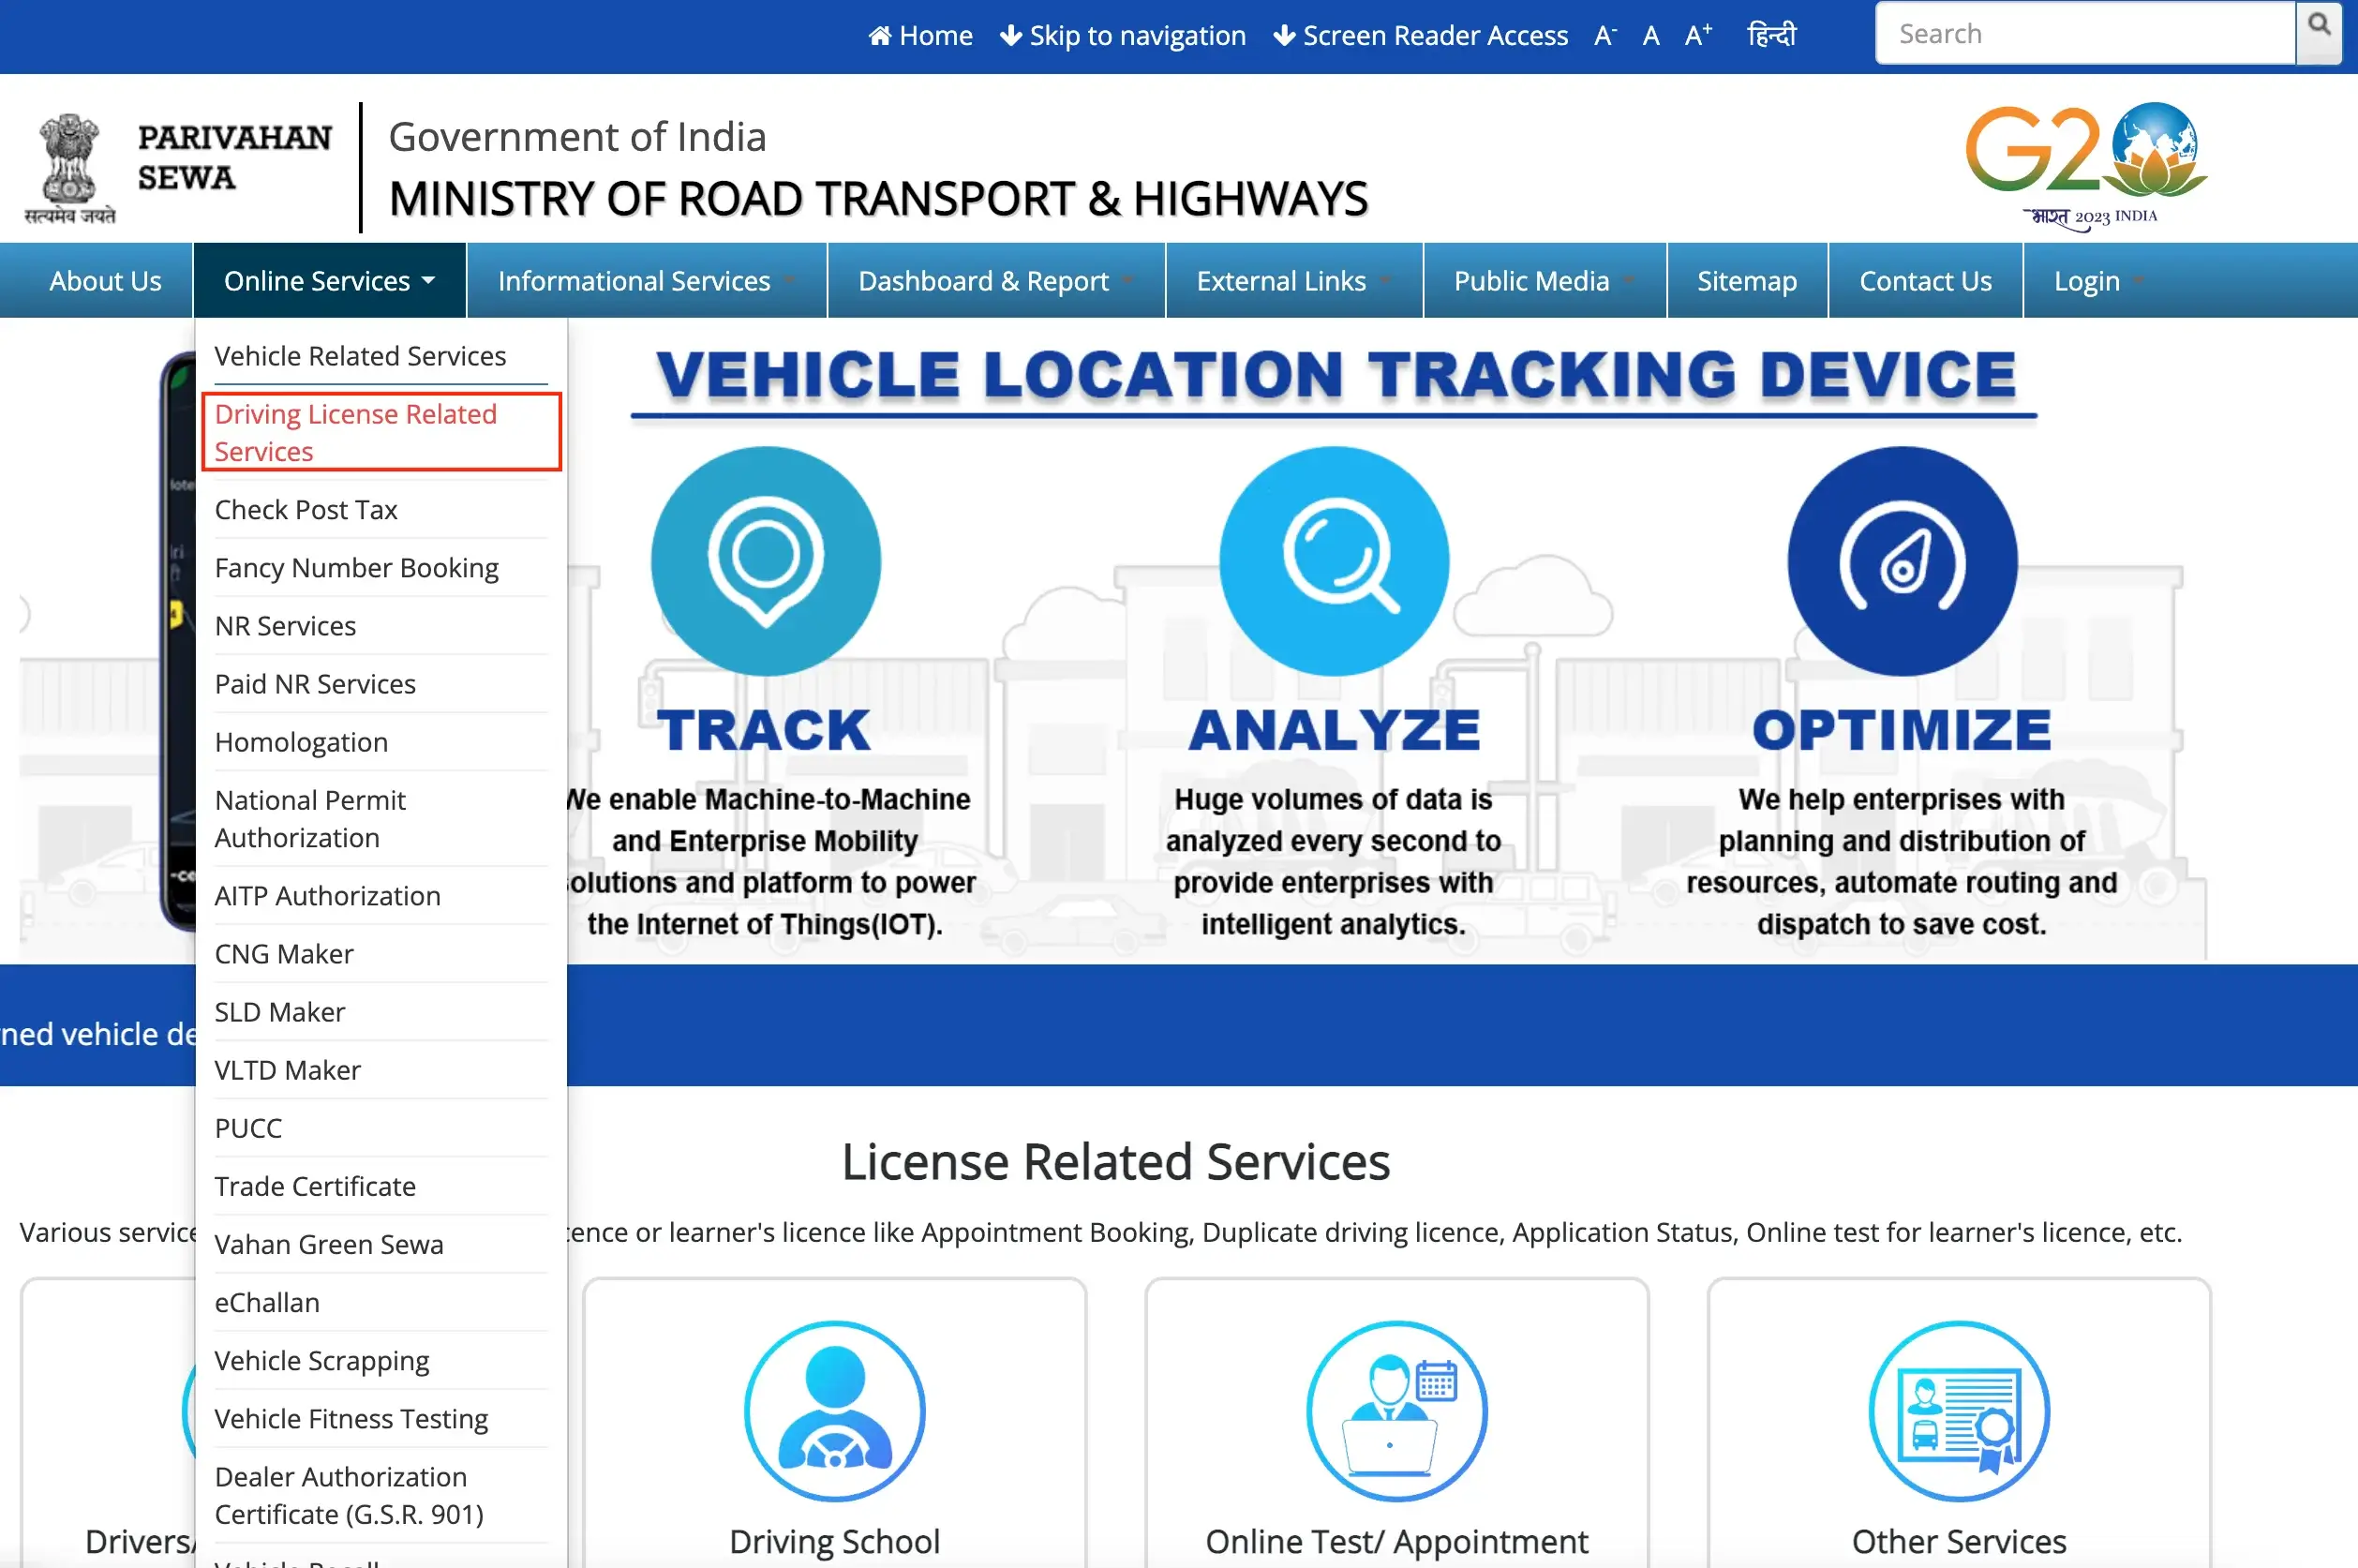Screen dimensions: 2358x1568
Task: Click the search magnifier icon button
Action: 2318,33
